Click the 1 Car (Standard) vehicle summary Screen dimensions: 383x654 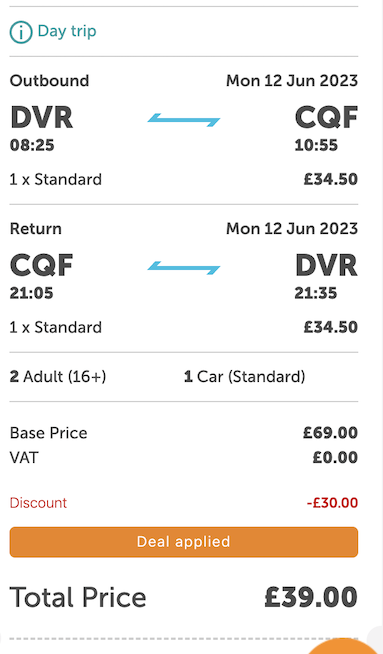coord(244,377)
